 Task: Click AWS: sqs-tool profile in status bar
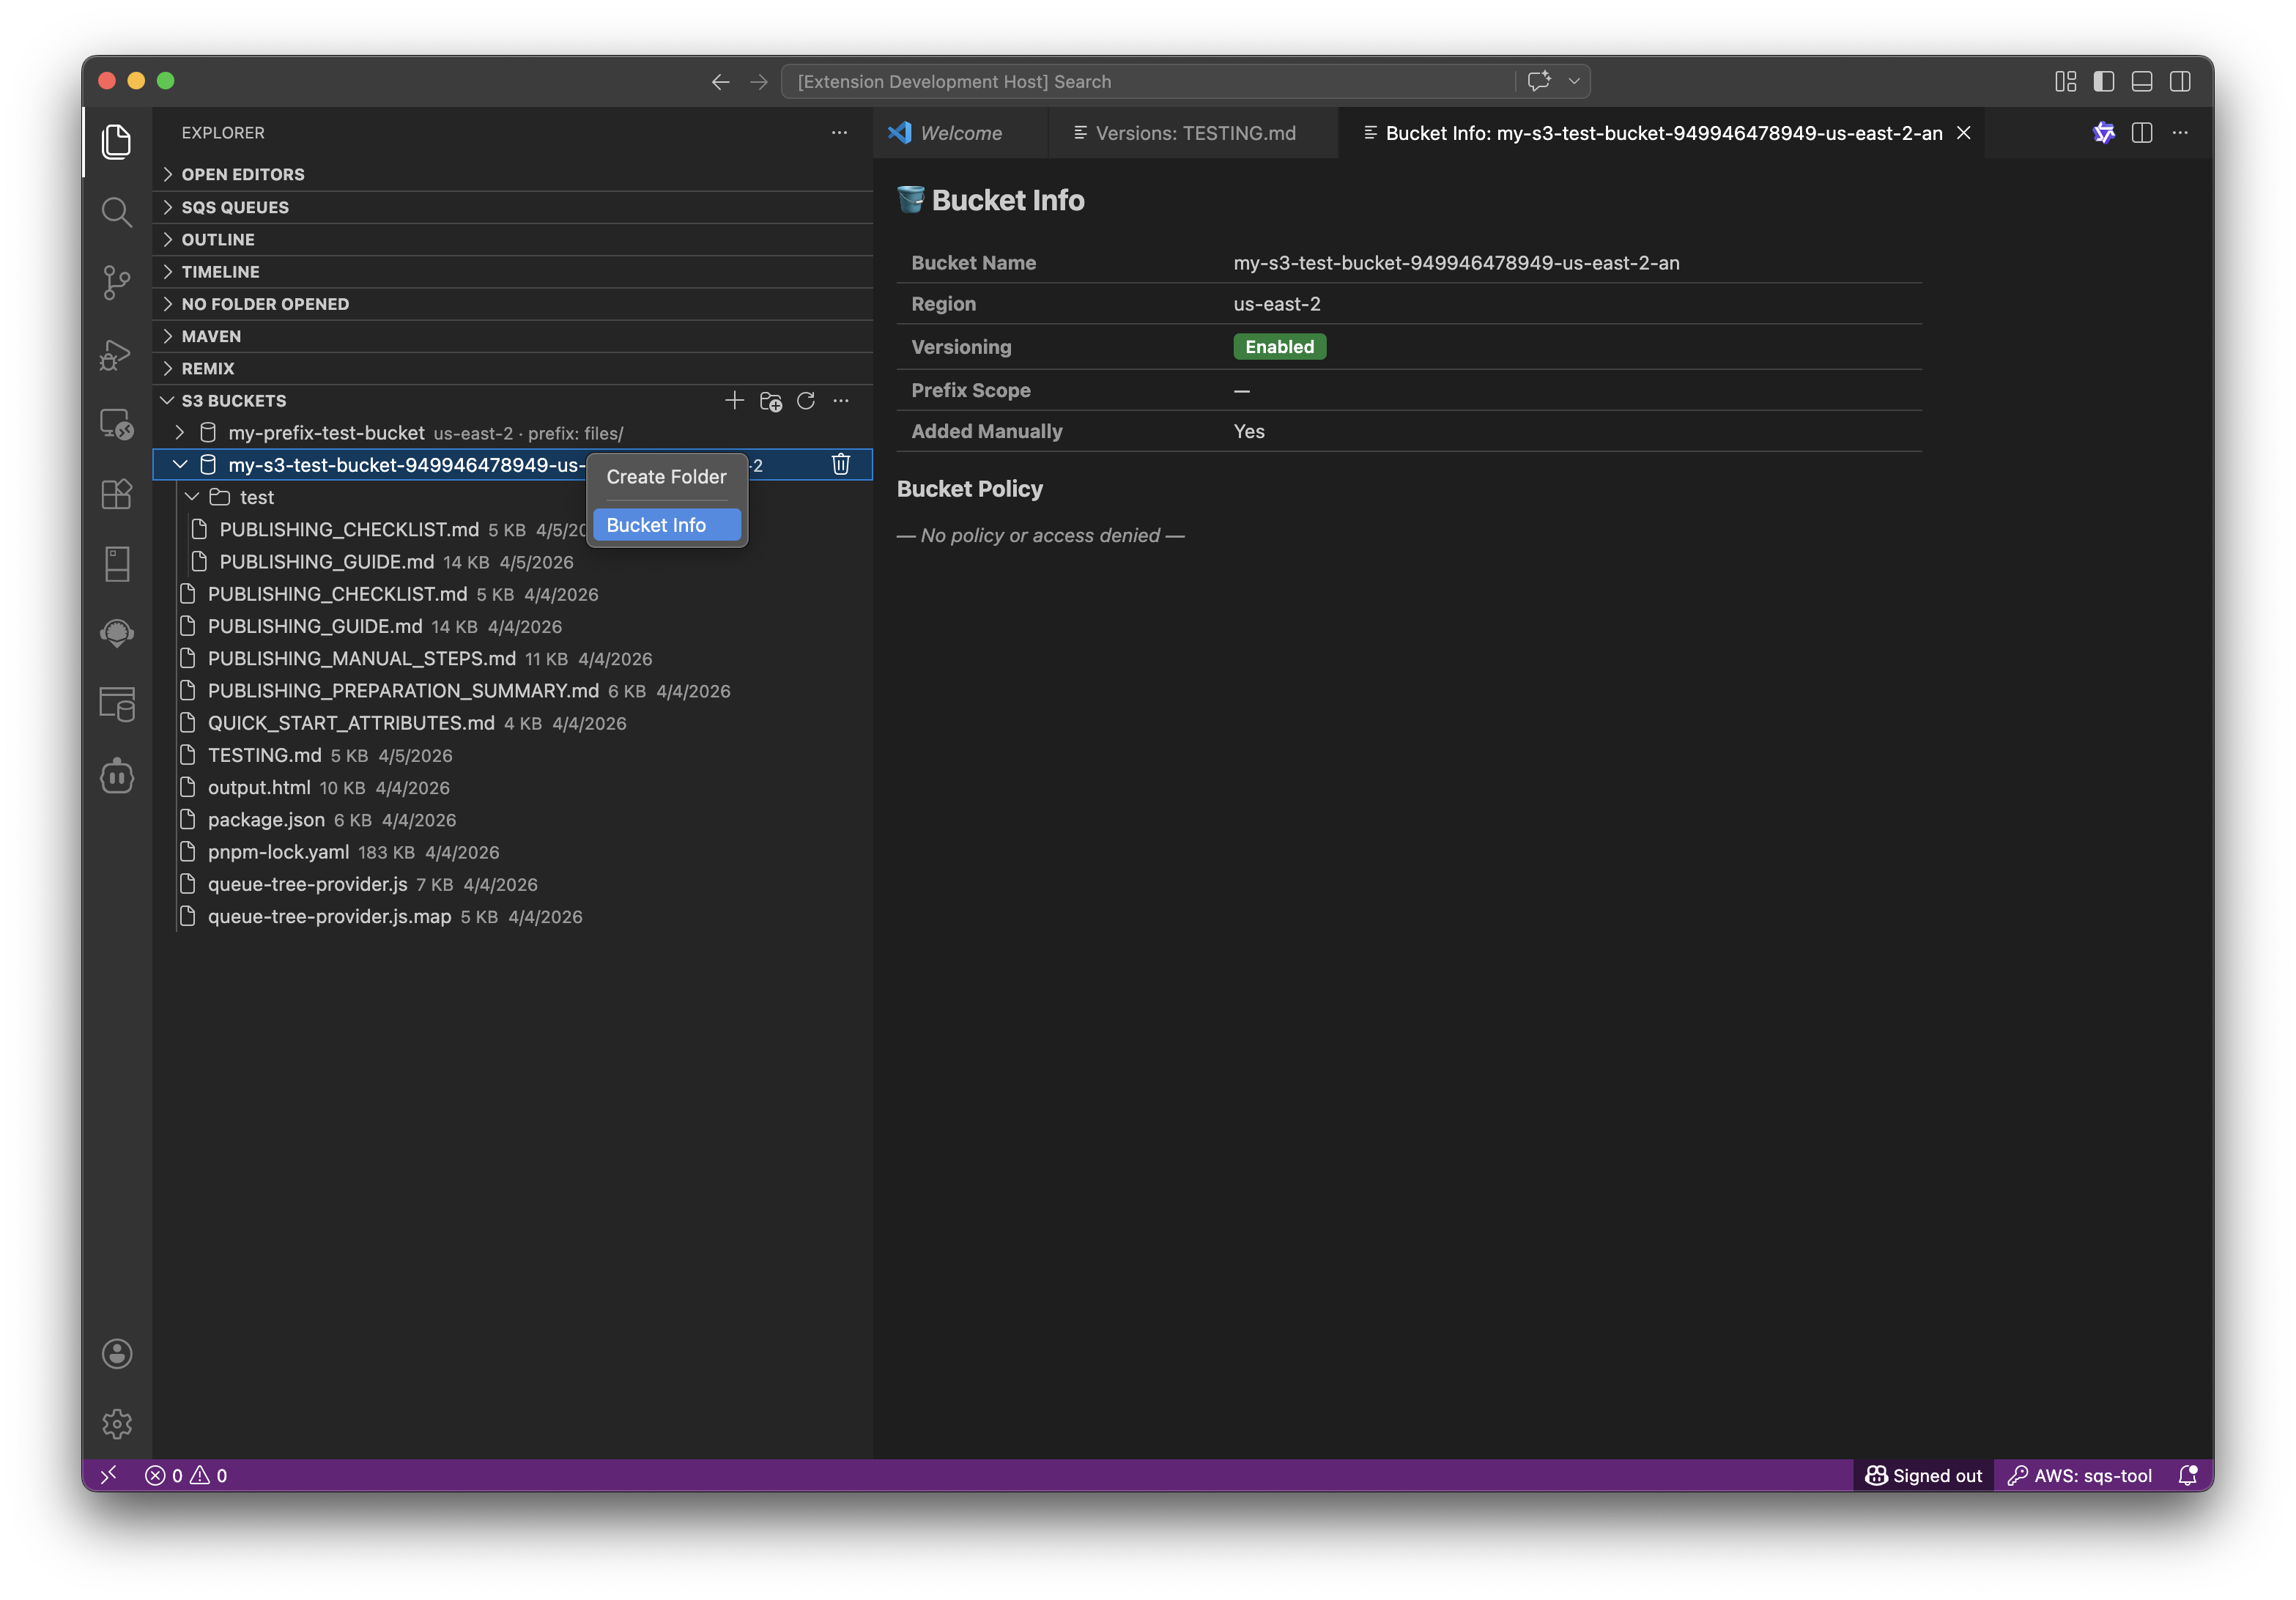pos(2080,1475)
